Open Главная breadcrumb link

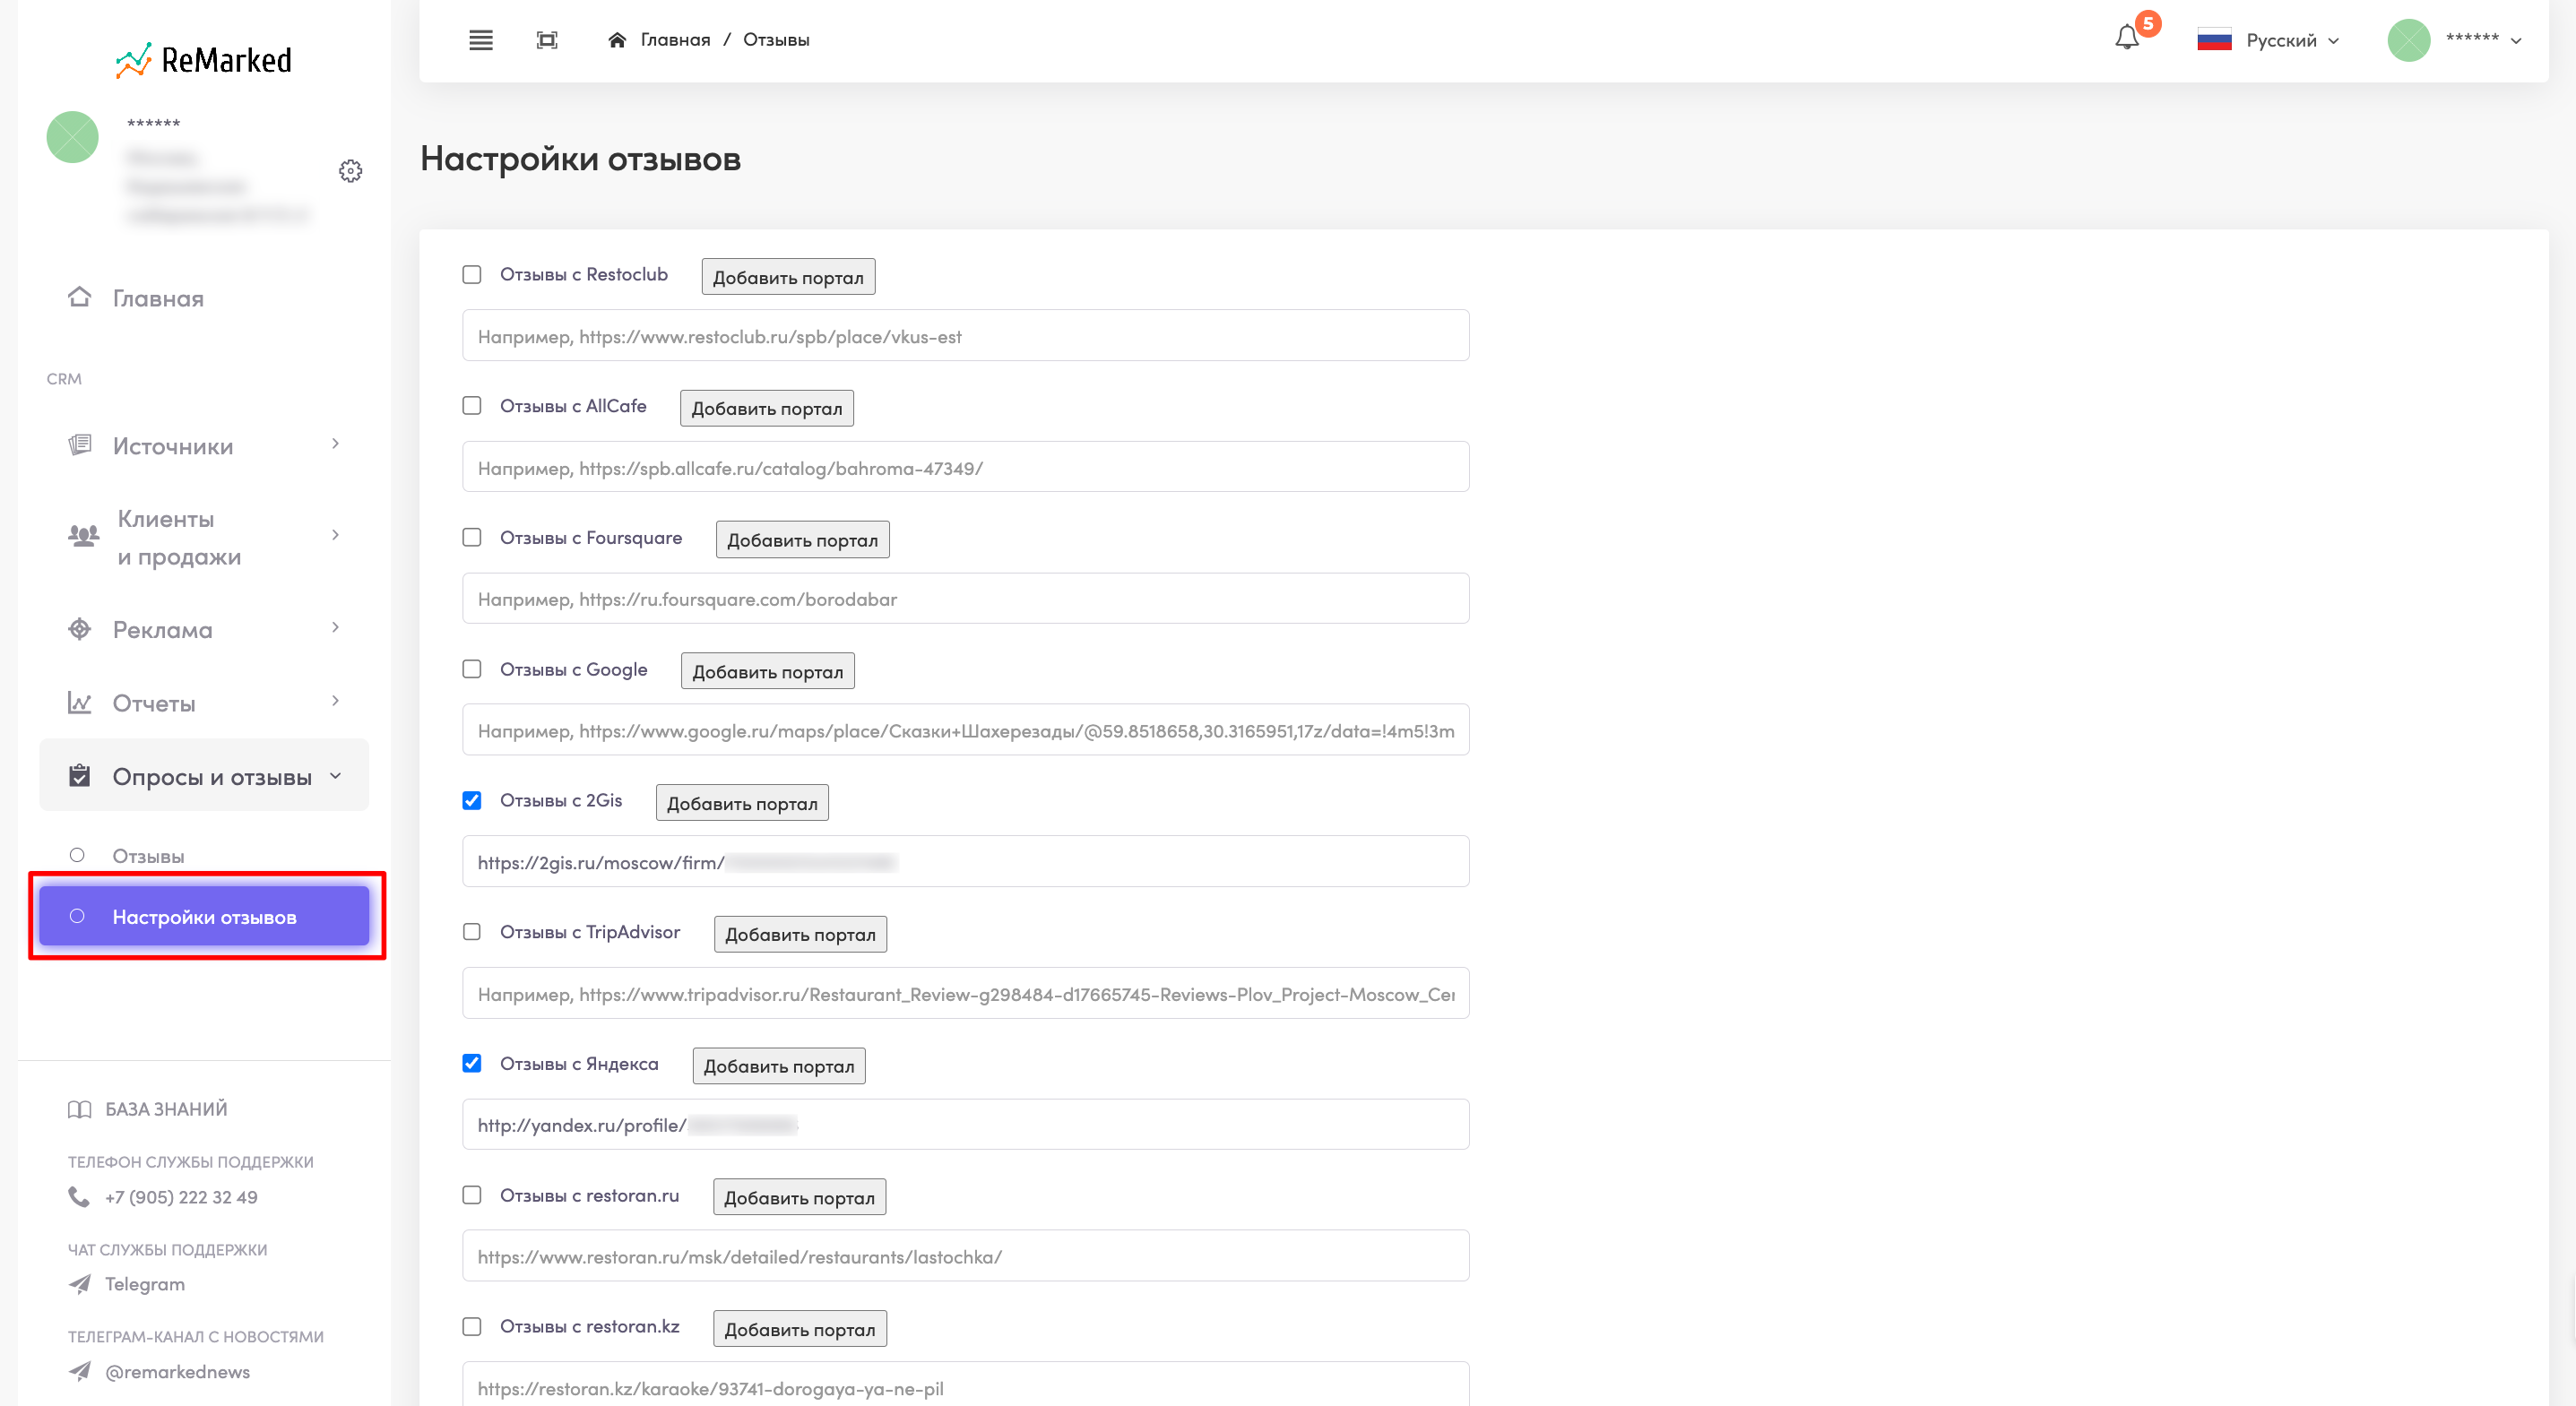coord(675,40)
